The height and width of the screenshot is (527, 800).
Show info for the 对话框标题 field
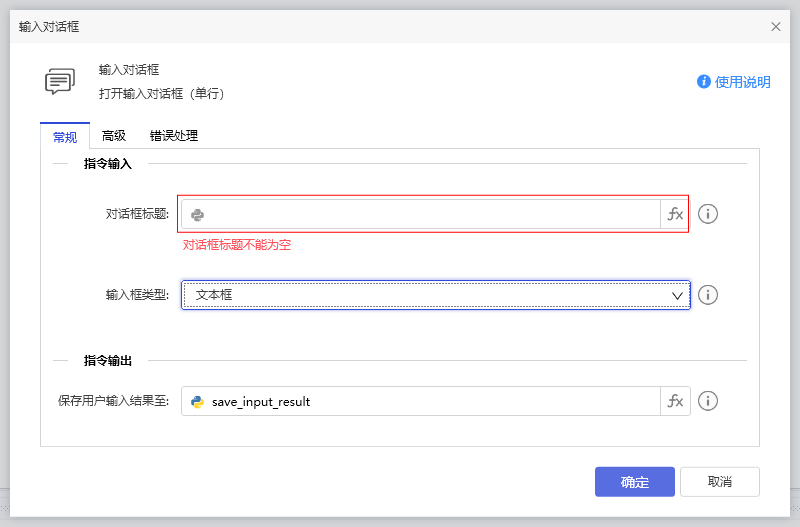tap(708, 214)
